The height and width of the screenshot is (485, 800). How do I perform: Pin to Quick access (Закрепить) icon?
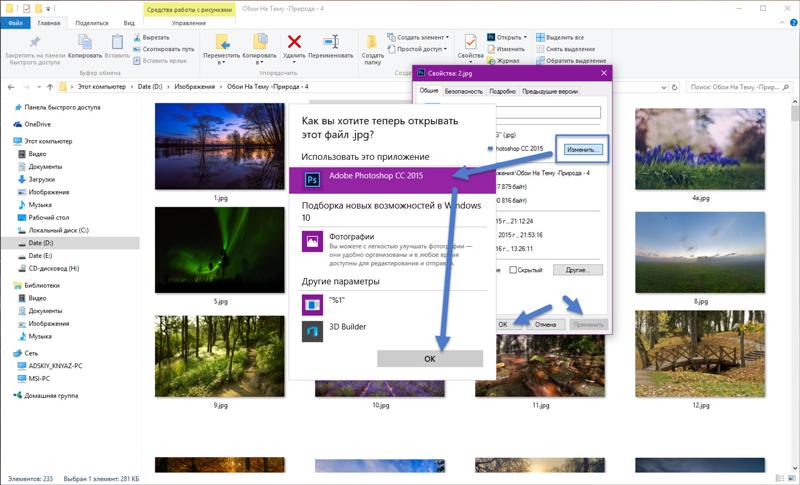click(35, 42)
